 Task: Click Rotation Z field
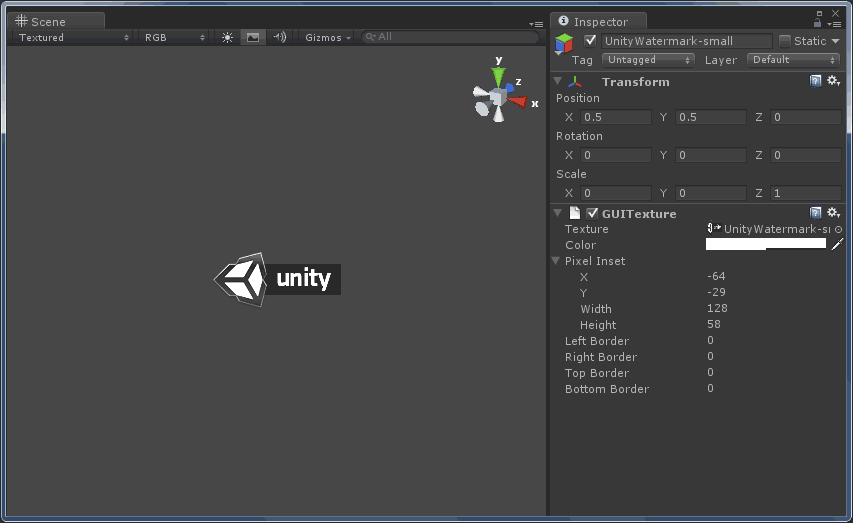(x=806, y=155)
